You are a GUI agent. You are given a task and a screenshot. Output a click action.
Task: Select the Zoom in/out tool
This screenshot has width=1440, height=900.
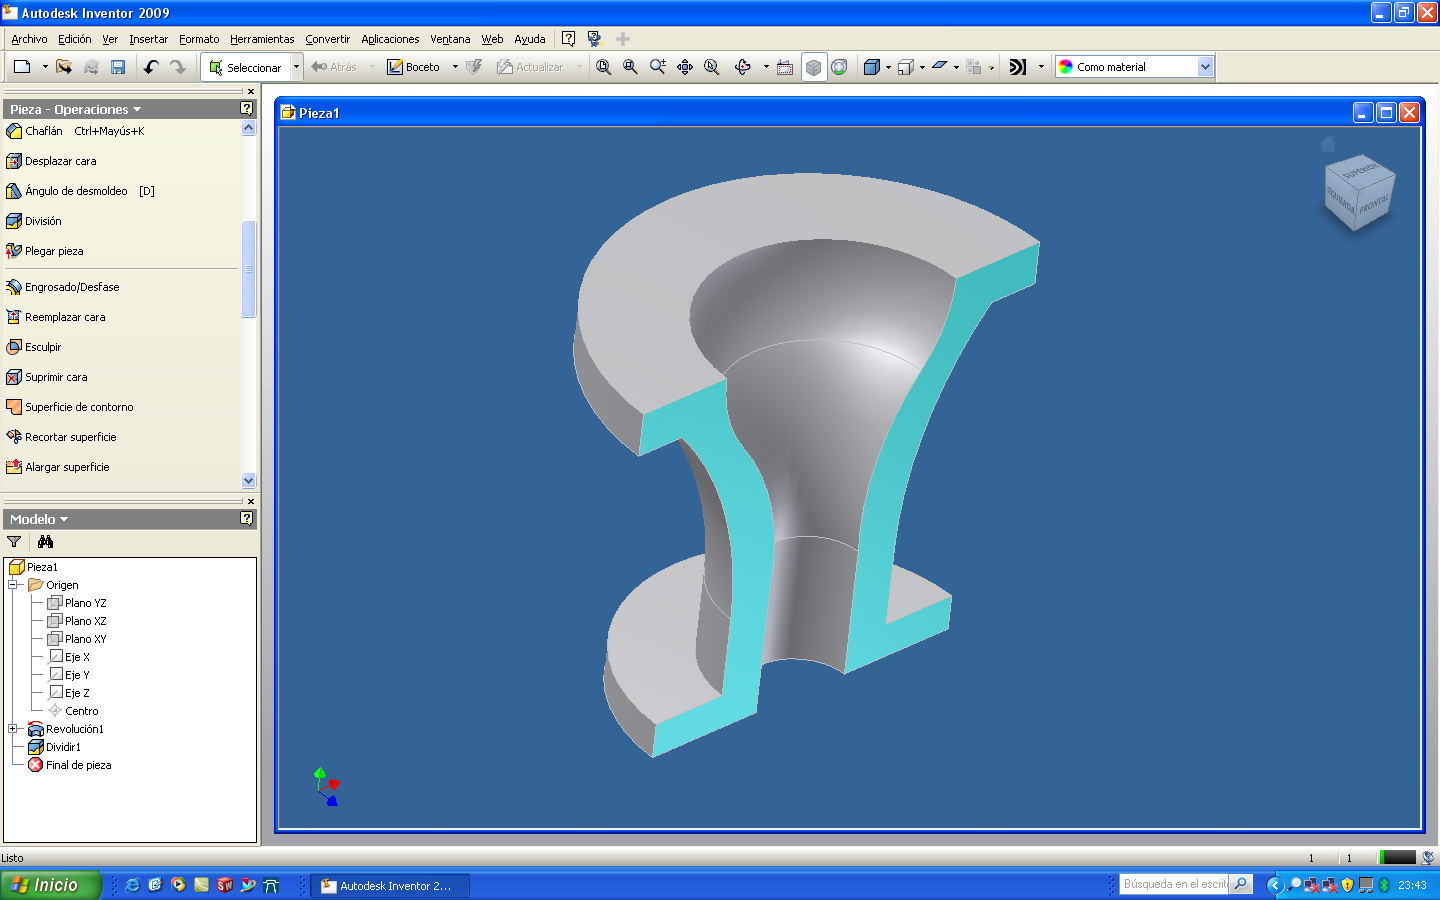click(657, 67)
